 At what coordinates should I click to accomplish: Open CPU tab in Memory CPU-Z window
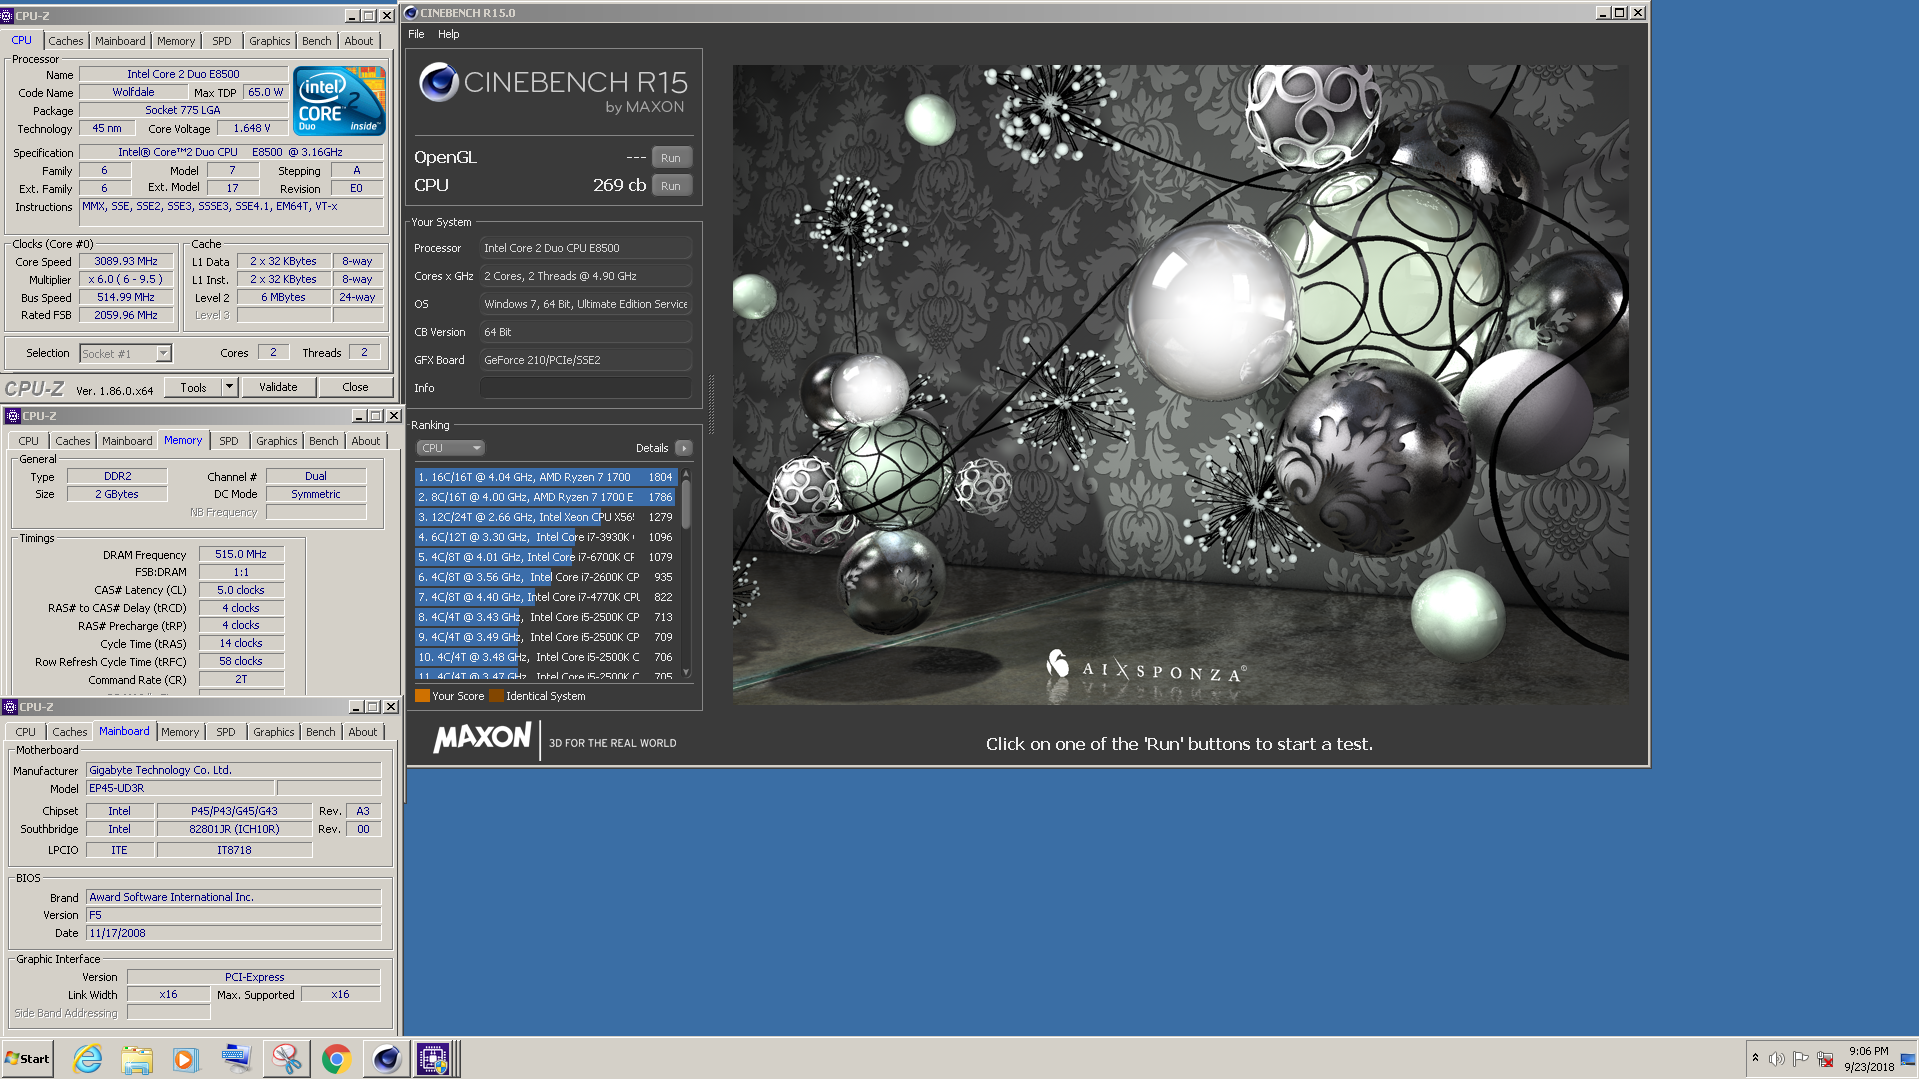tap(28, 441)
